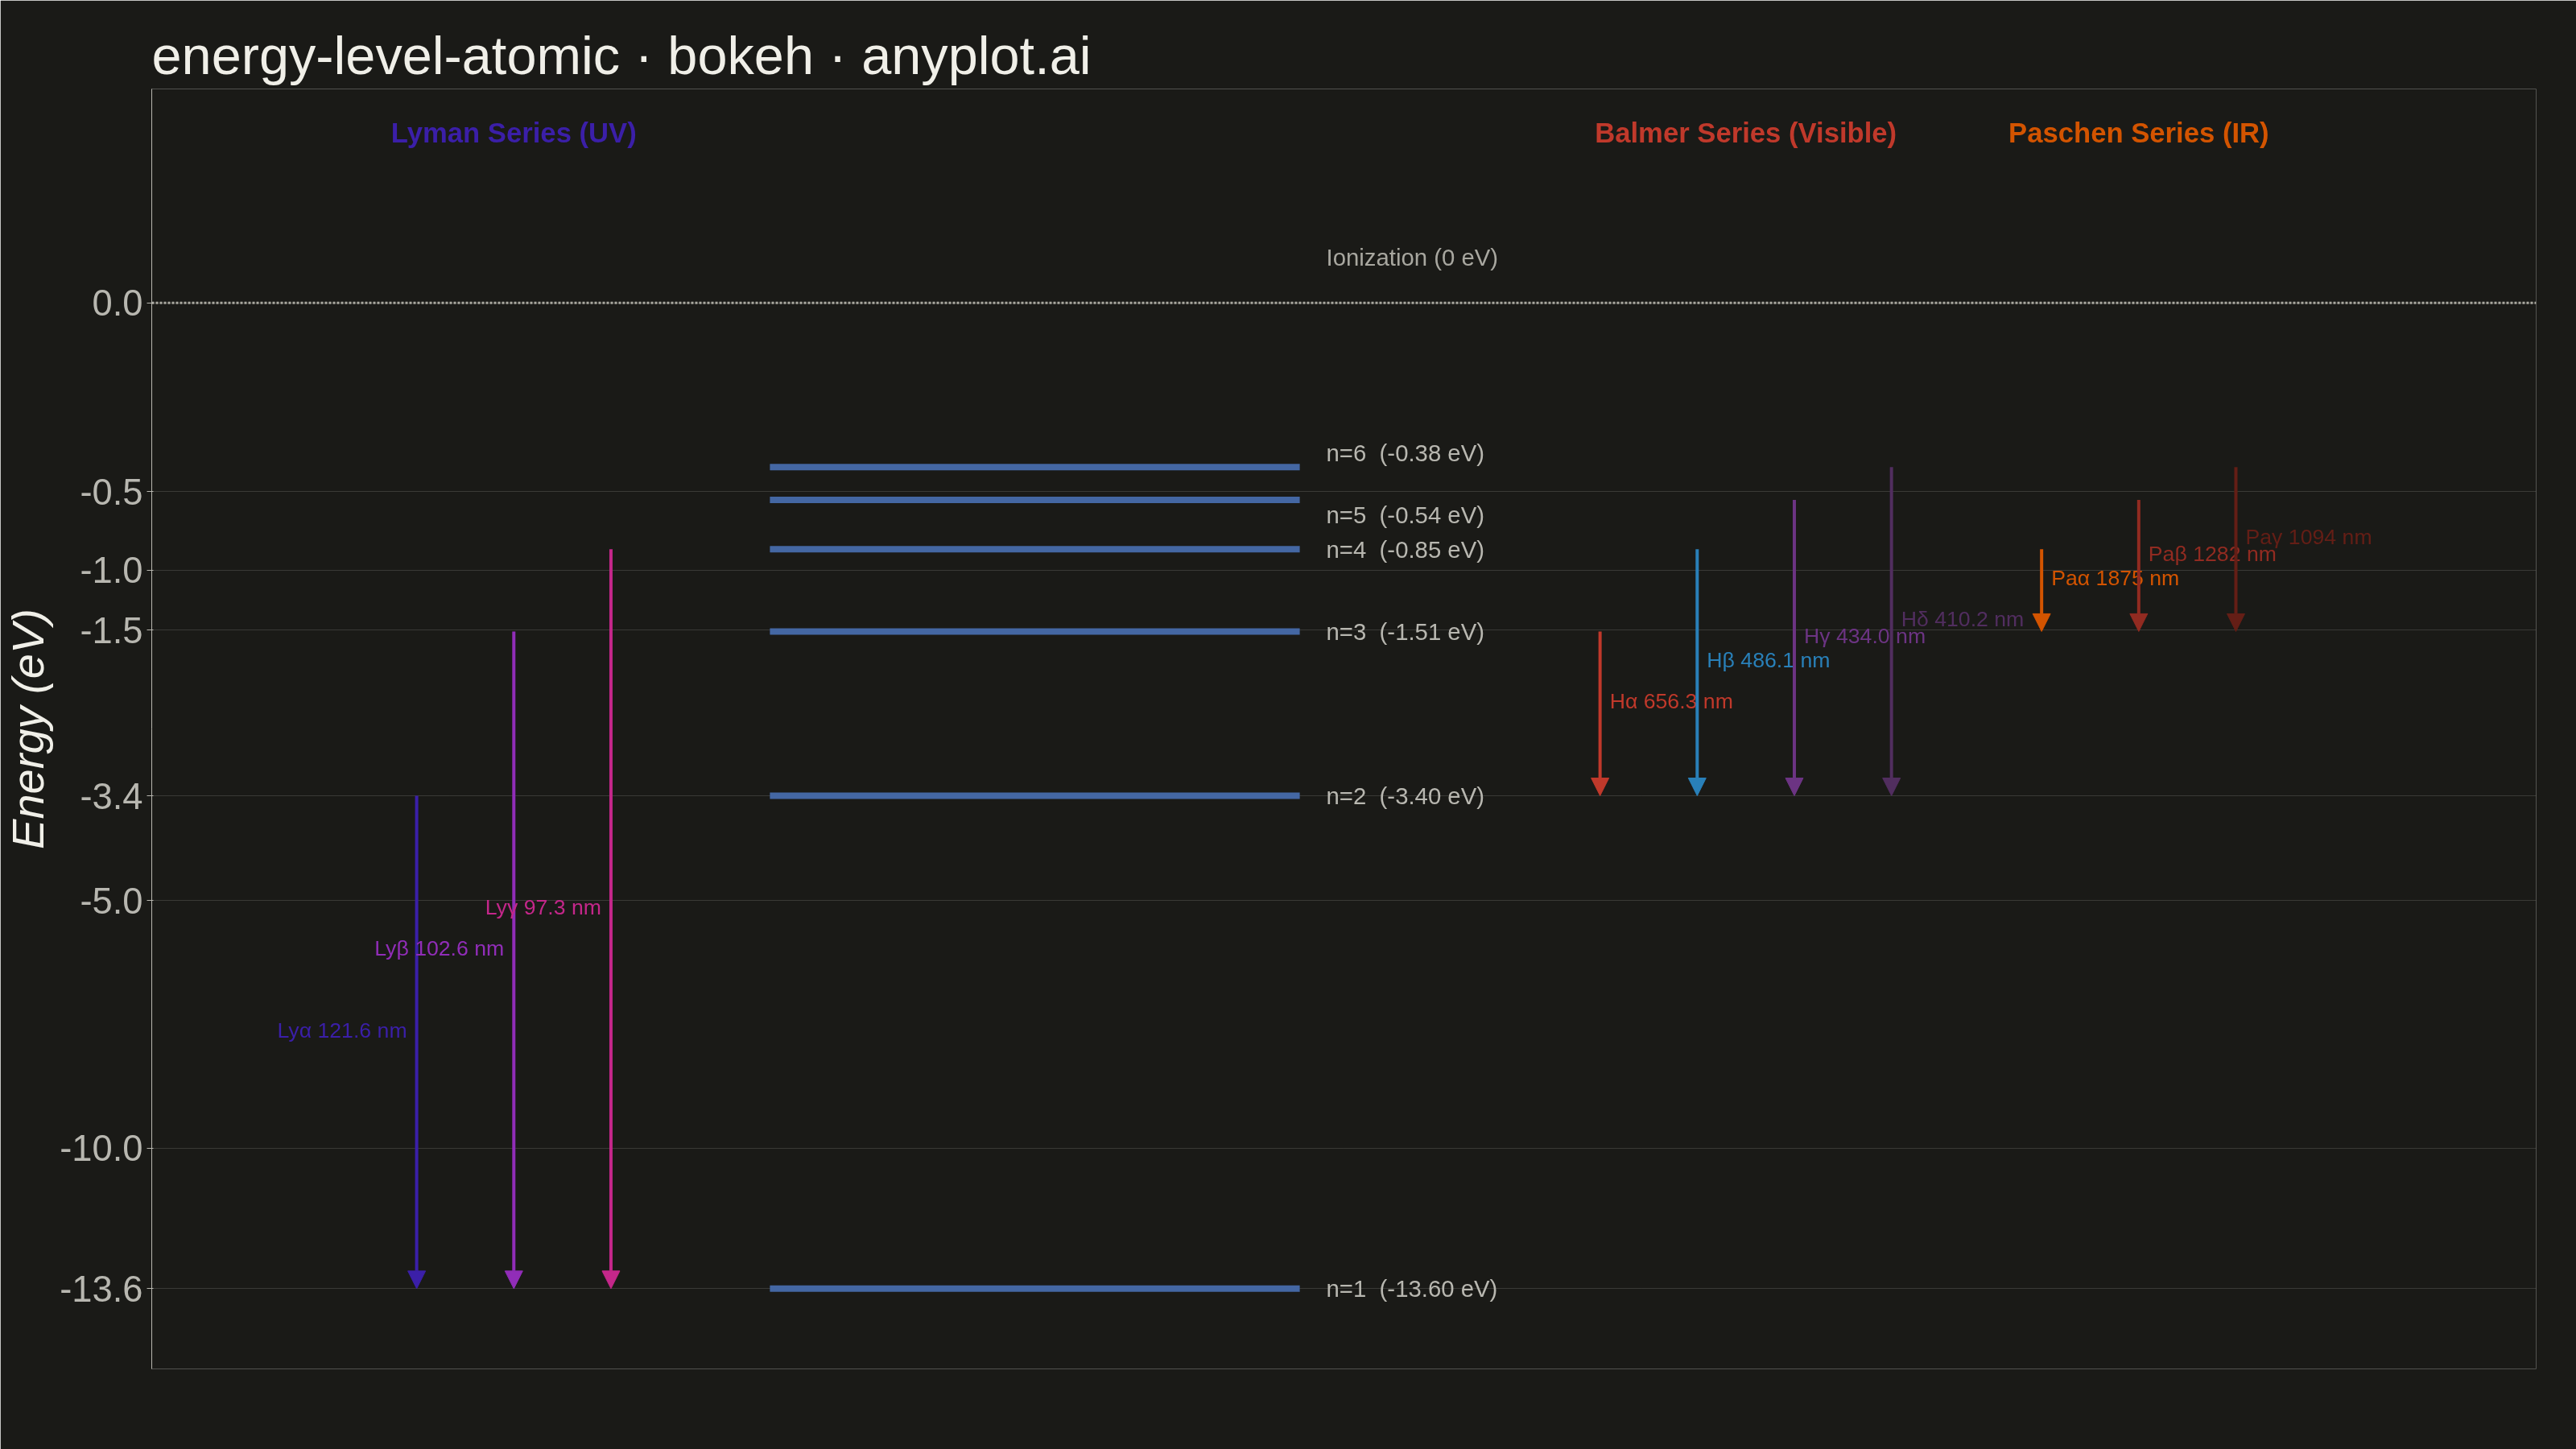
Task: Click the Hδ 410.2 nm label
Action: [1962, 619]
